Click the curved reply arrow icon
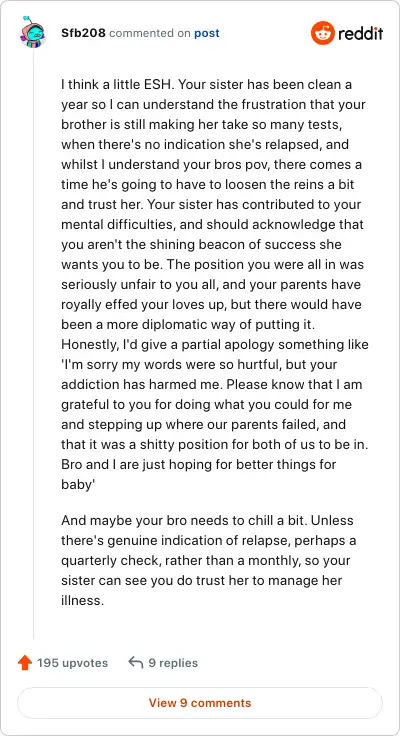 click(136, 663)
